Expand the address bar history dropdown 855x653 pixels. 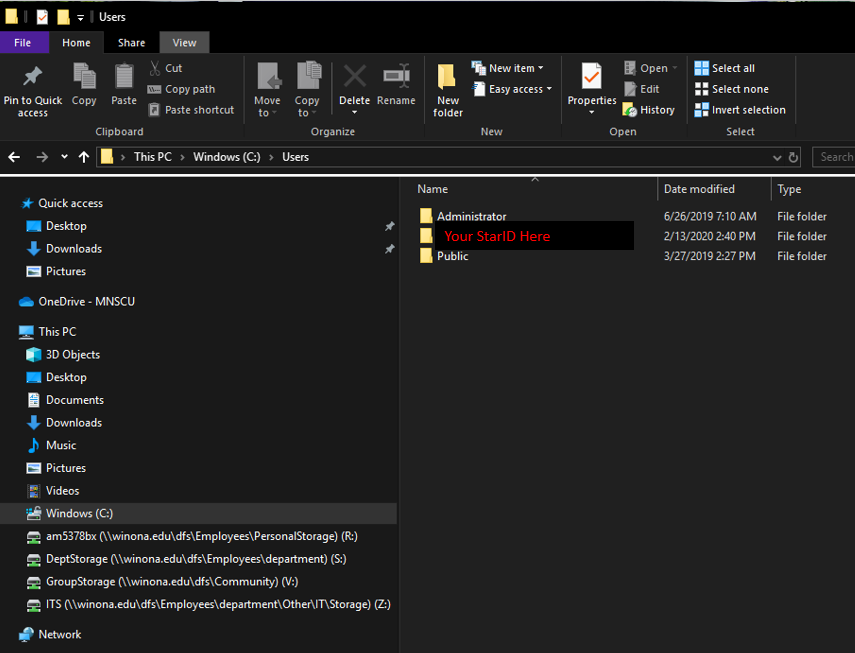tap(777, 157)
